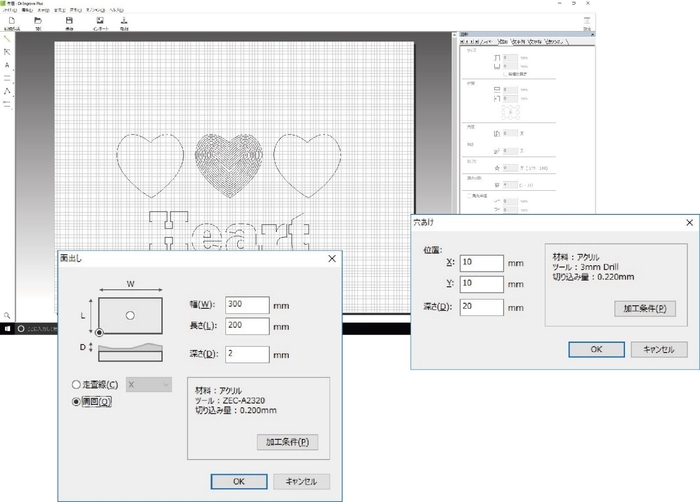
Task: Select the 周回(Q) radio button
Action: pyautogui.click(x=76, y=402)
